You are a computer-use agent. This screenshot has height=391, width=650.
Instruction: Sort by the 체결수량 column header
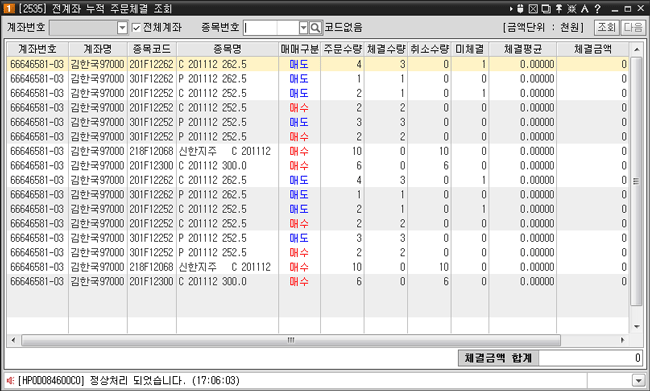[386, 49]
